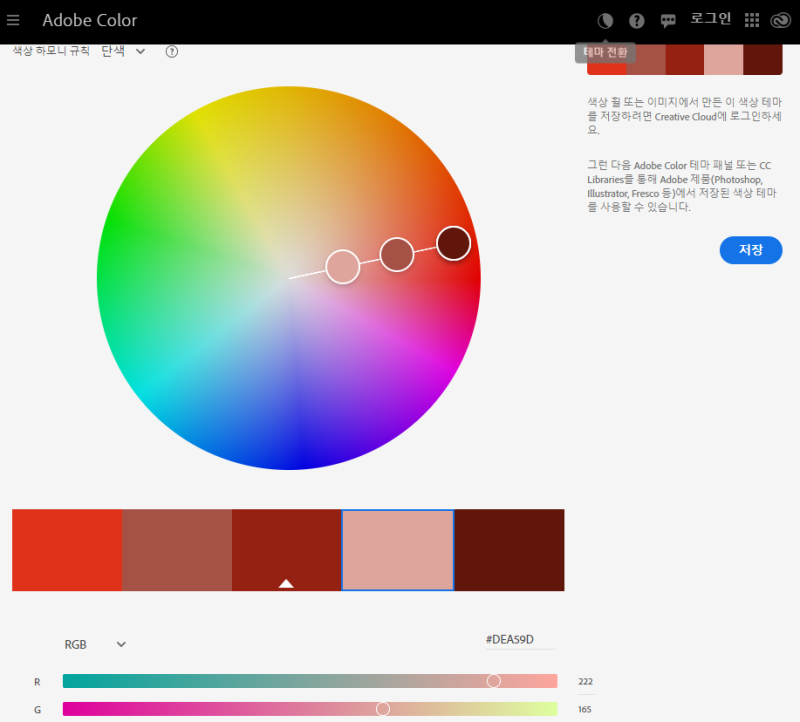Click the light pink swatch in top-right theme preview
Viewport: 800px width, 722px height.
pos(723,60)
